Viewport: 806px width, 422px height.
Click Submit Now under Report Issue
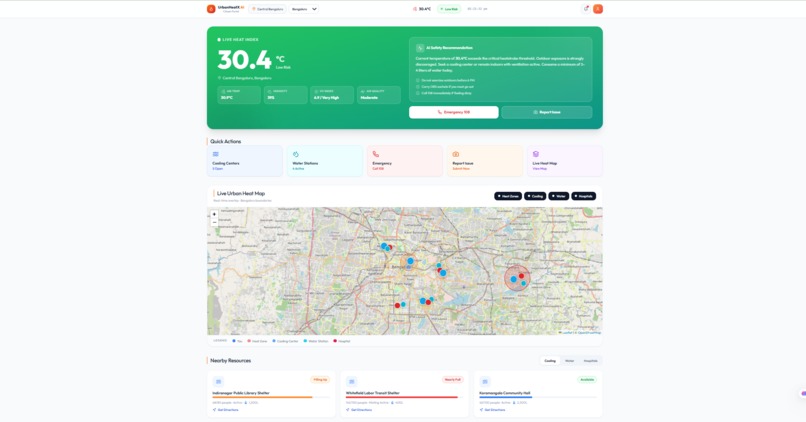tap(461, 169)
